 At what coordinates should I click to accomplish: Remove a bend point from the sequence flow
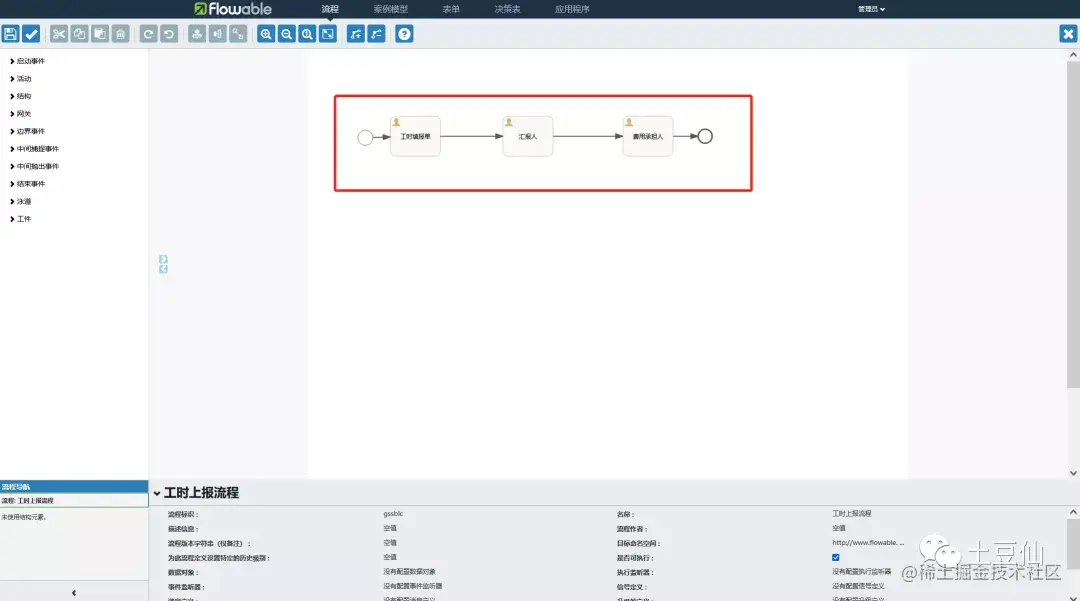tap(376, 34)
